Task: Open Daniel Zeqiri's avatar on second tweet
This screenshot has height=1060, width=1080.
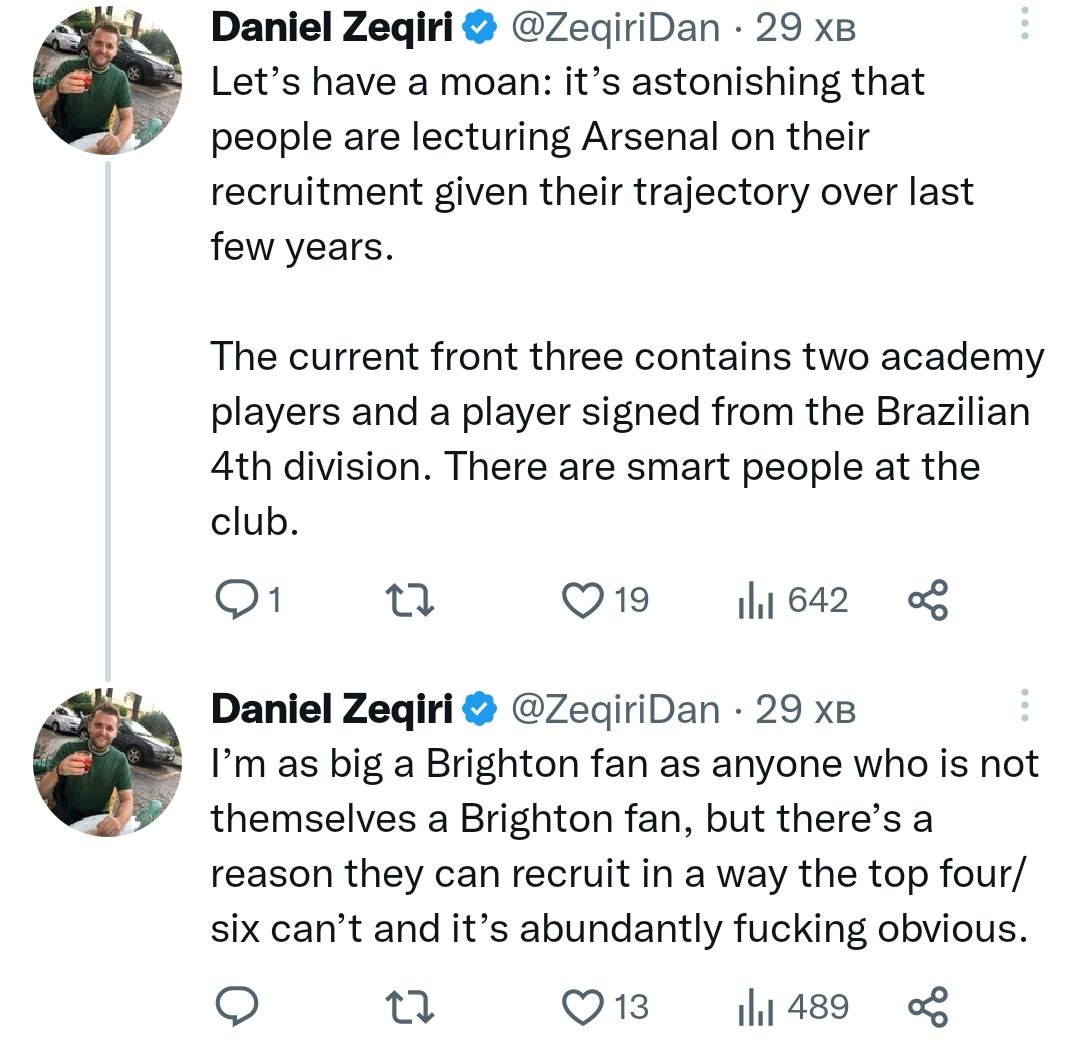Action: click(105, 765)
